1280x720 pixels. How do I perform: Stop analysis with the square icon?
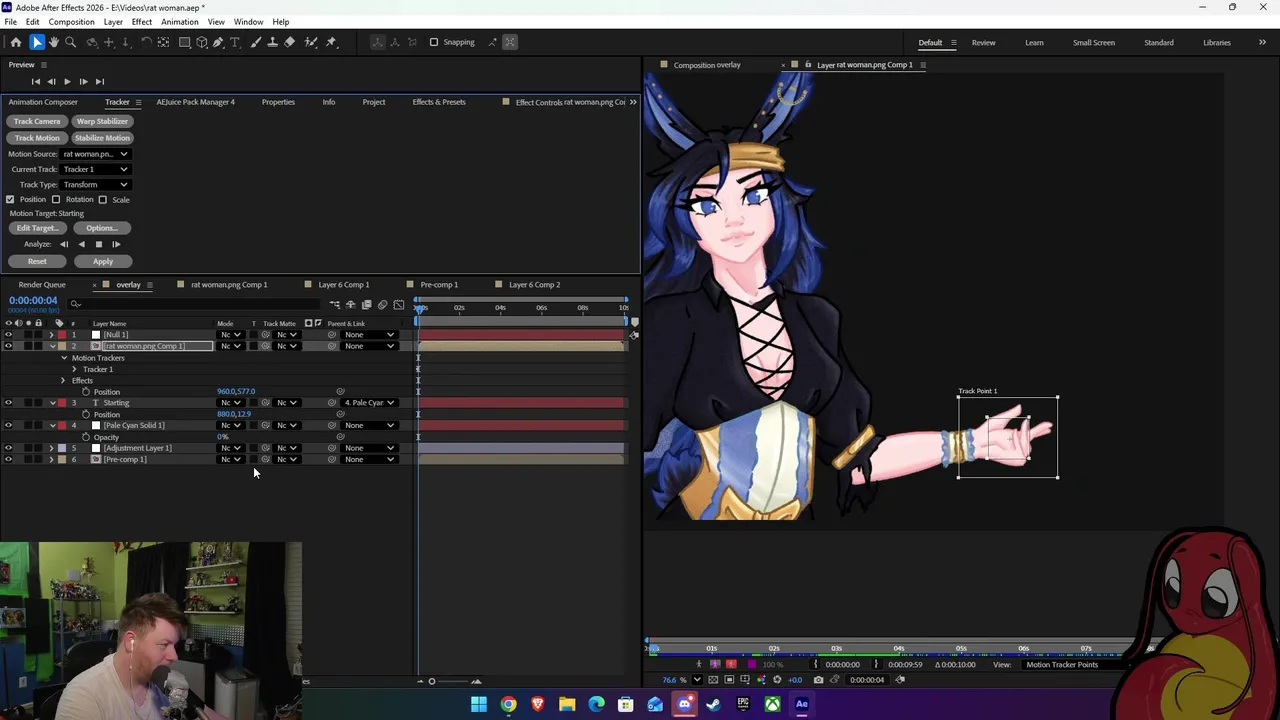pos(98,244)
